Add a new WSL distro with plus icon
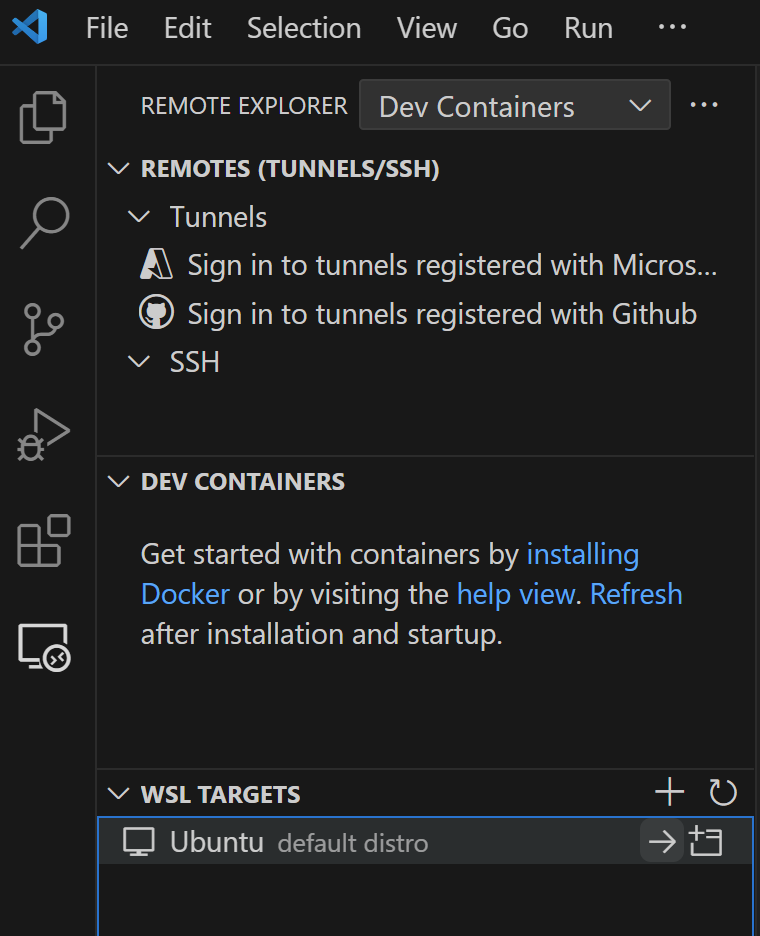Viewport: 760px width, 936px height. 669,792
